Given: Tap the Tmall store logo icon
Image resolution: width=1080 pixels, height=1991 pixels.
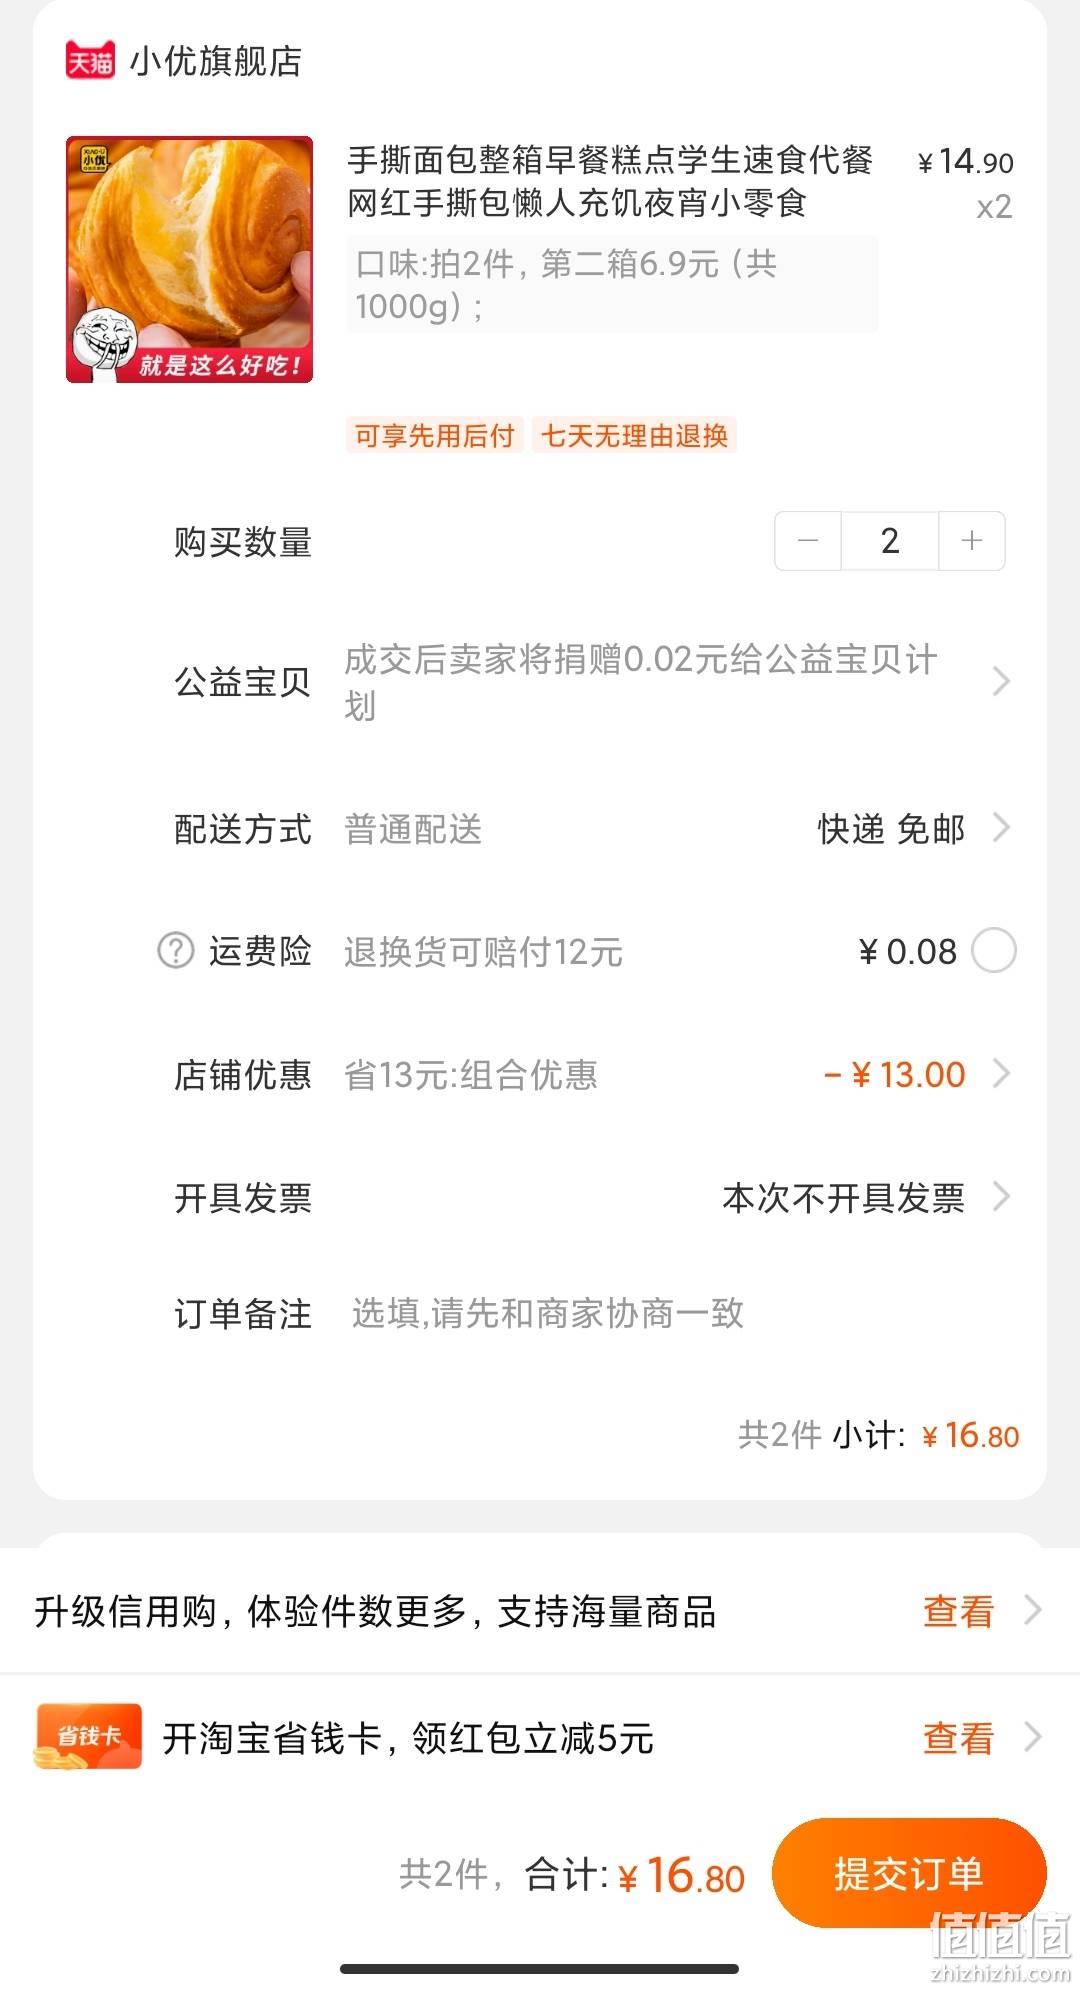Looking at the screenshot, I should tap(90, 61).
